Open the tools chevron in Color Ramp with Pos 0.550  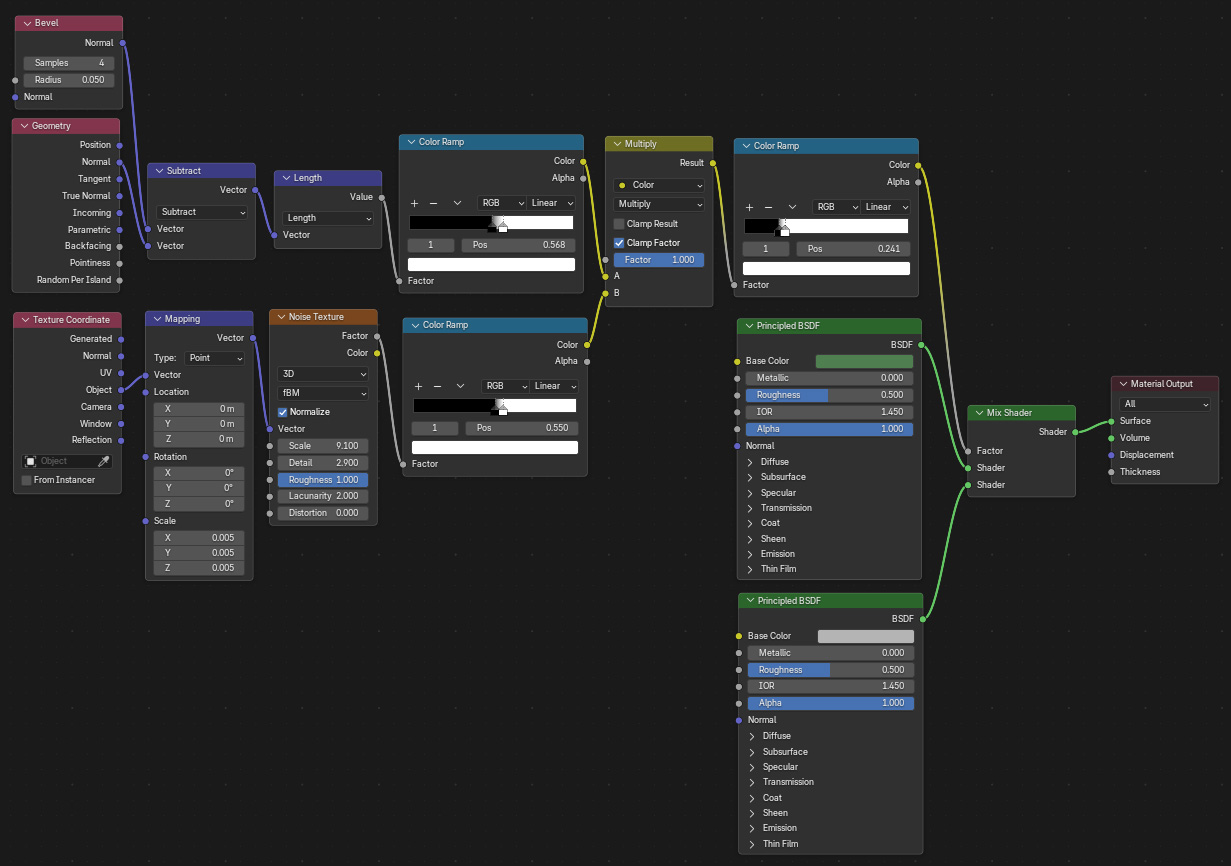pos(460,386)
